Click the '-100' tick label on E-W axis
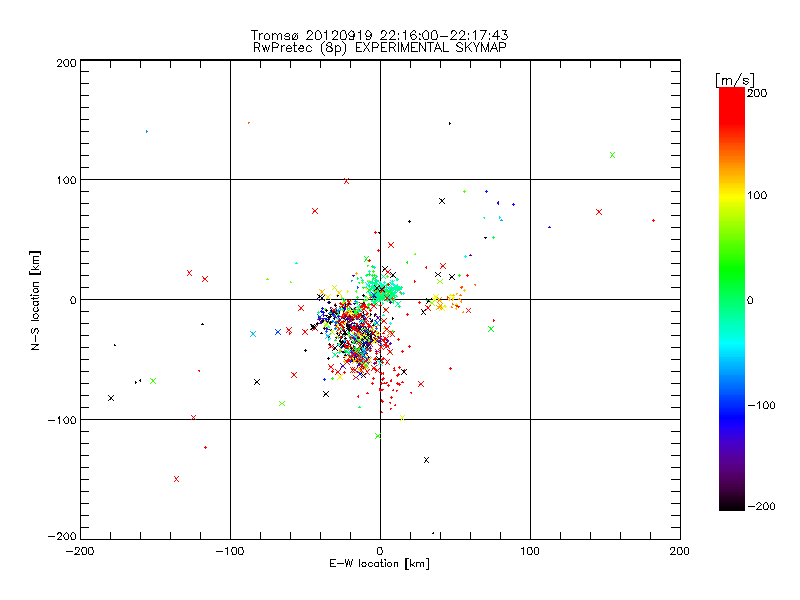 click(230, 551)
